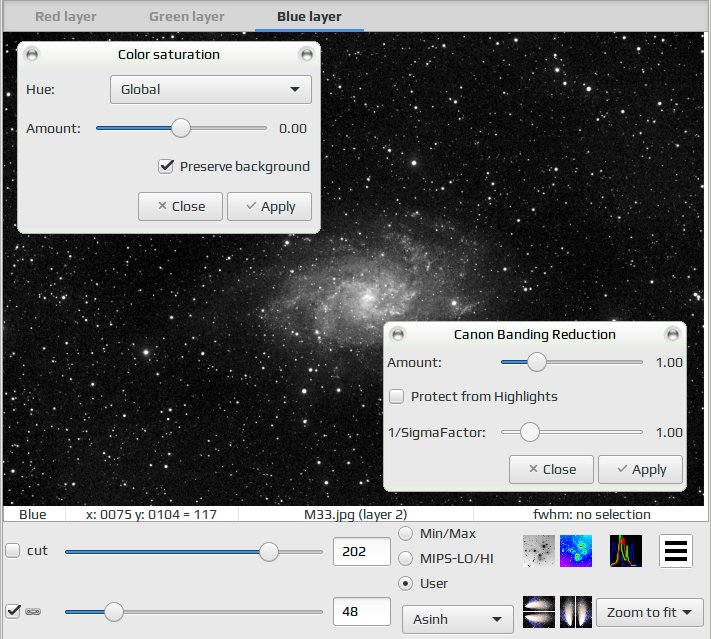Click left round button on Color saturation title
The height and width of the screenshot is (639, 711).
pyautogui.click(x=32, y=54)
